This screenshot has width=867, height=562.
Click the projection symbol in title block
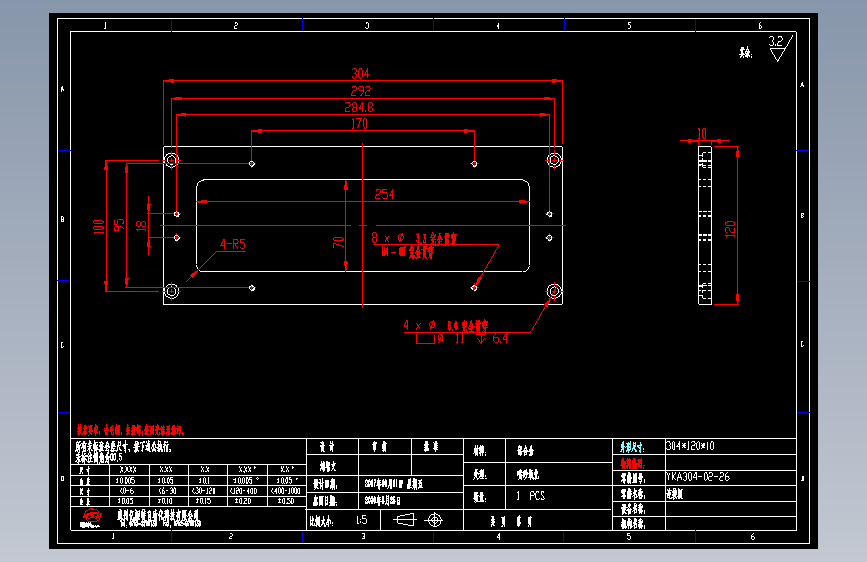419,520
